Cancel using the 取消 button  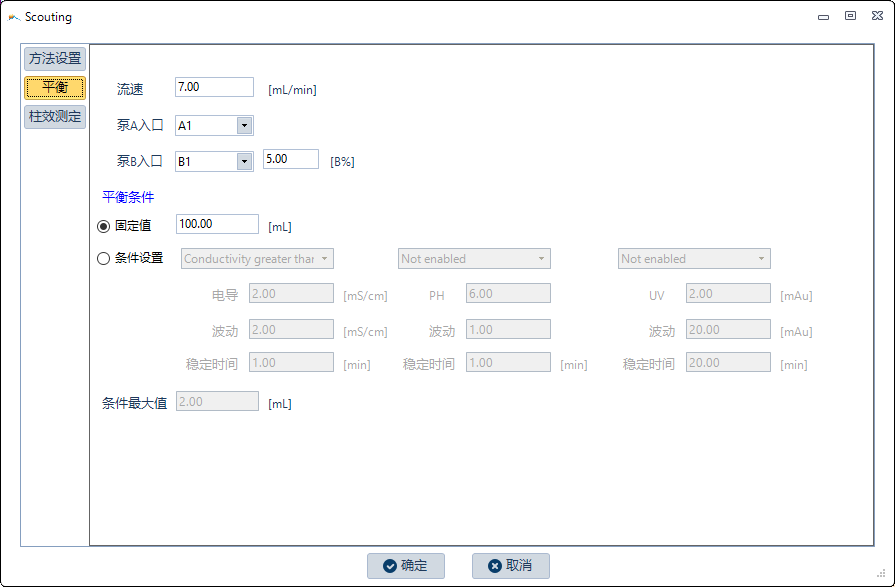(x=510, y=566)
